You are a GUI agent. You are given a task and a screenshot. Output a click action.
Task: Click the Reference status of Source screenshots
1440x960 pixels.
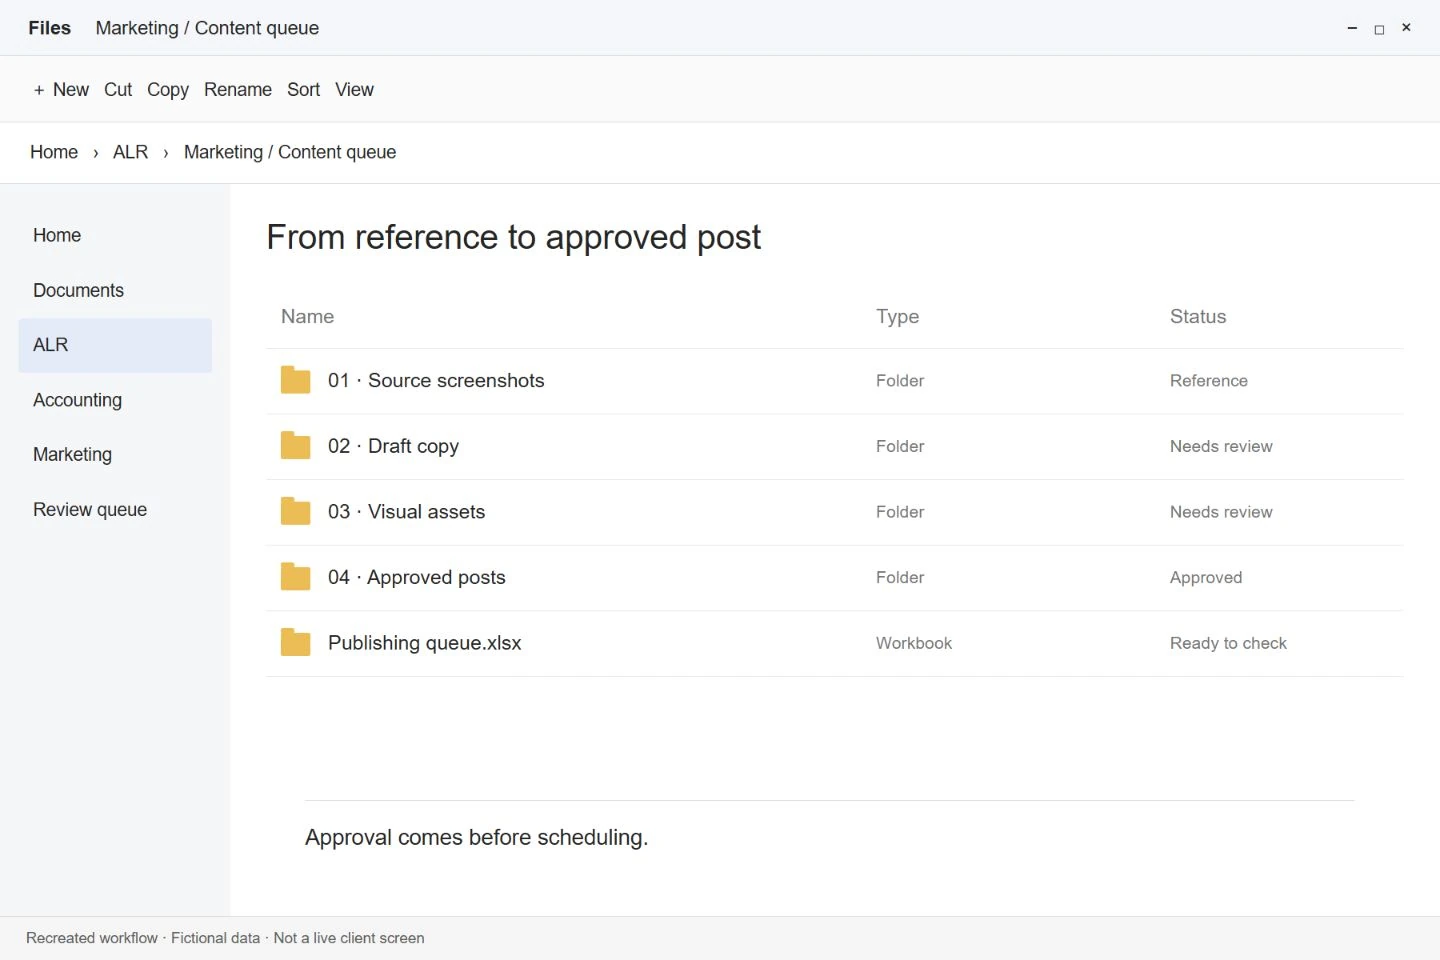coord(1209,381)
